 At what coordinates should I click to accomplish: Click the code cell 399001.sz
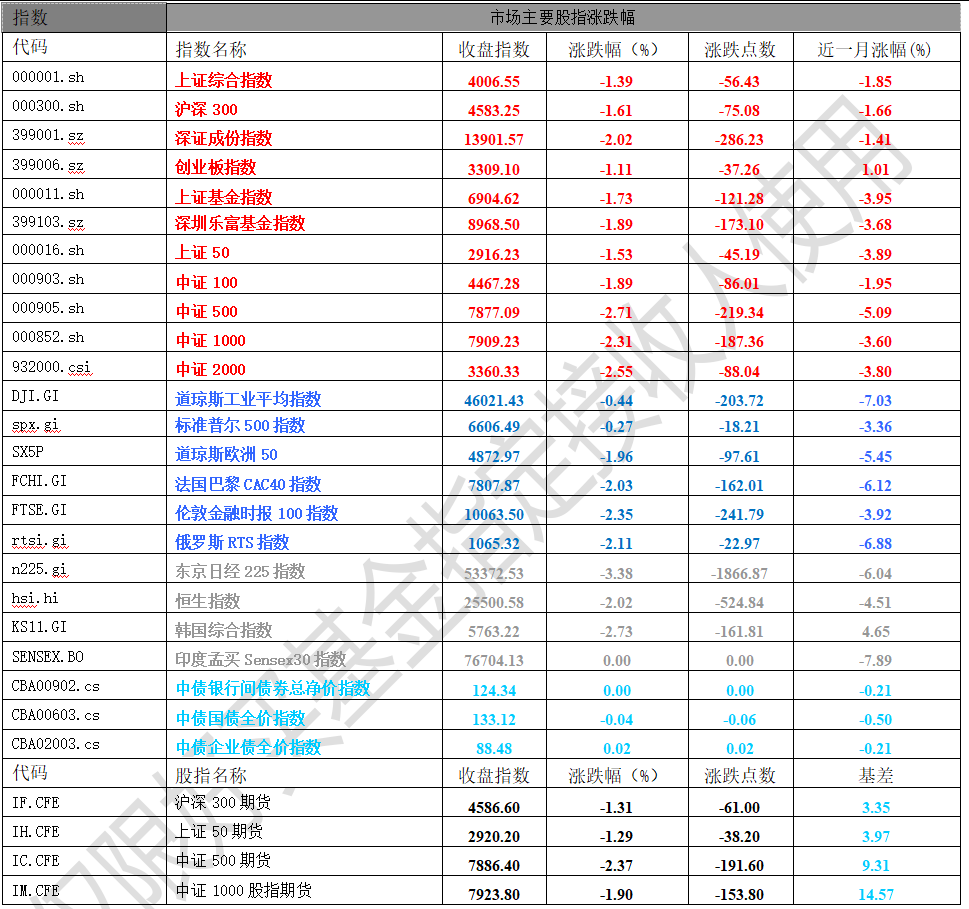click(x=49, y=135)
